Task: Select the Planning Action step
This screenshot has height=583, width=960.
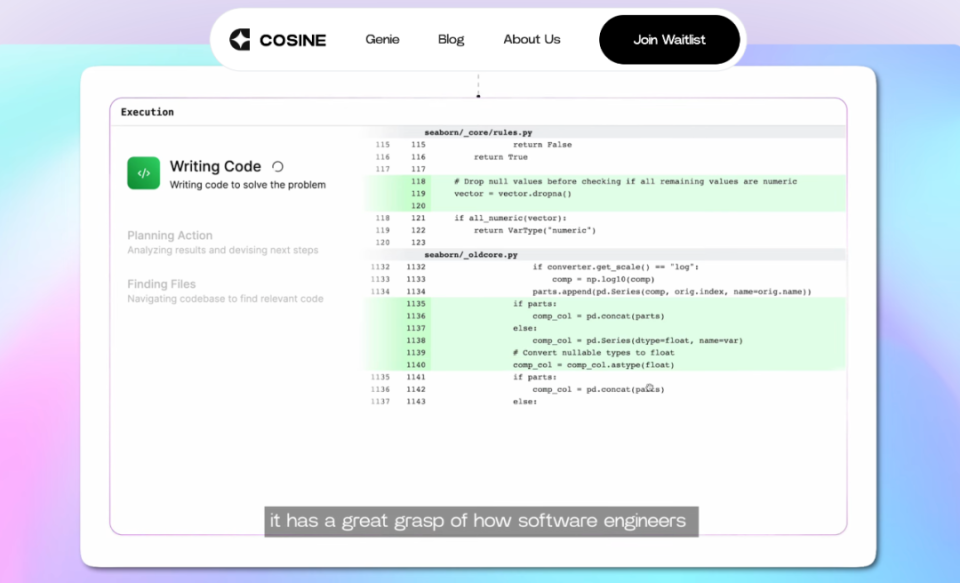Action: pyautogui.click(x=170, y=236)
